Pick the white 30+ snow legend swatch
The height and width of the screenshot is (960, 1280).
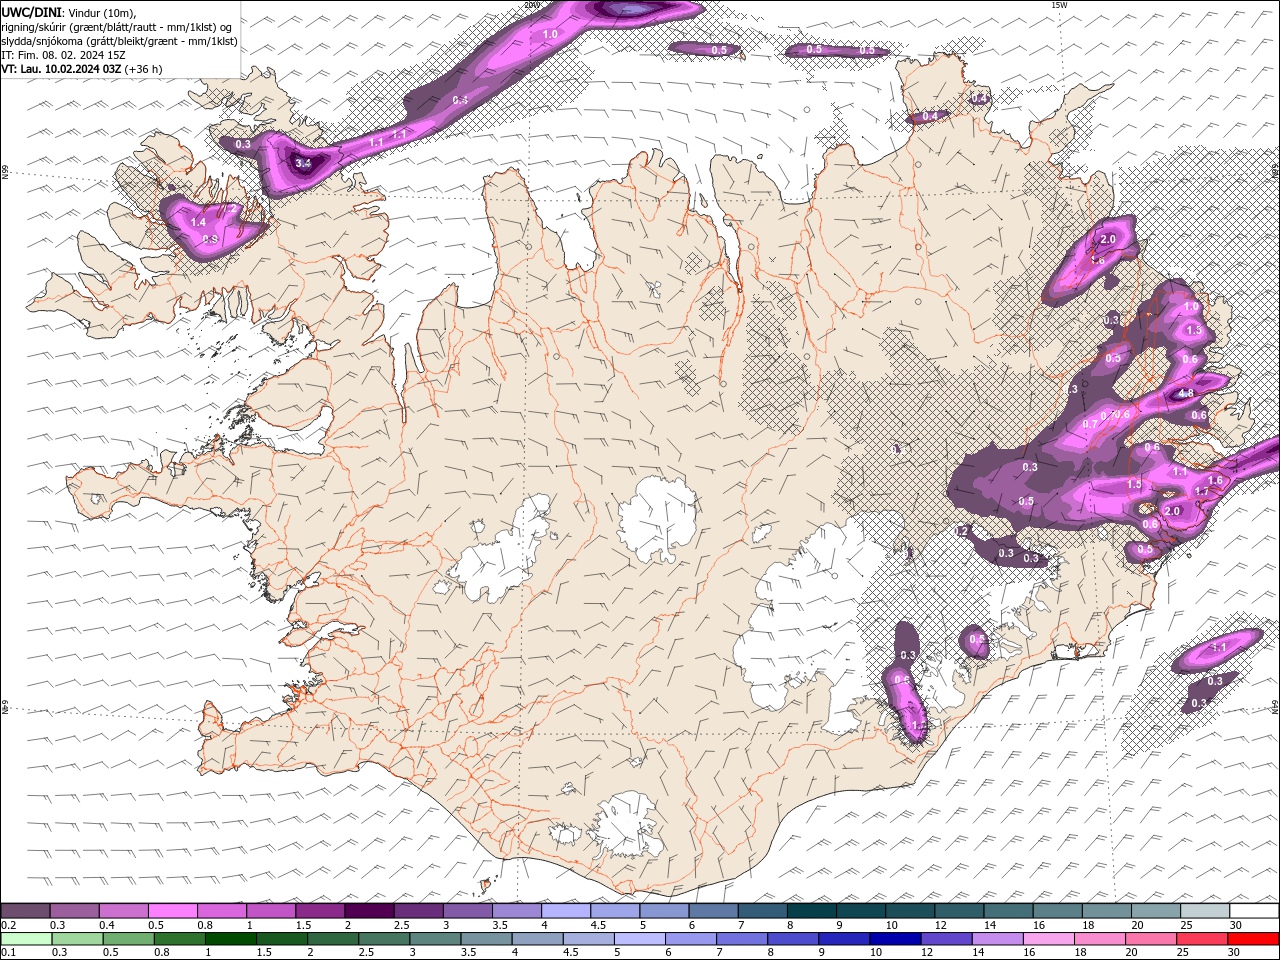click(1255, 910)
